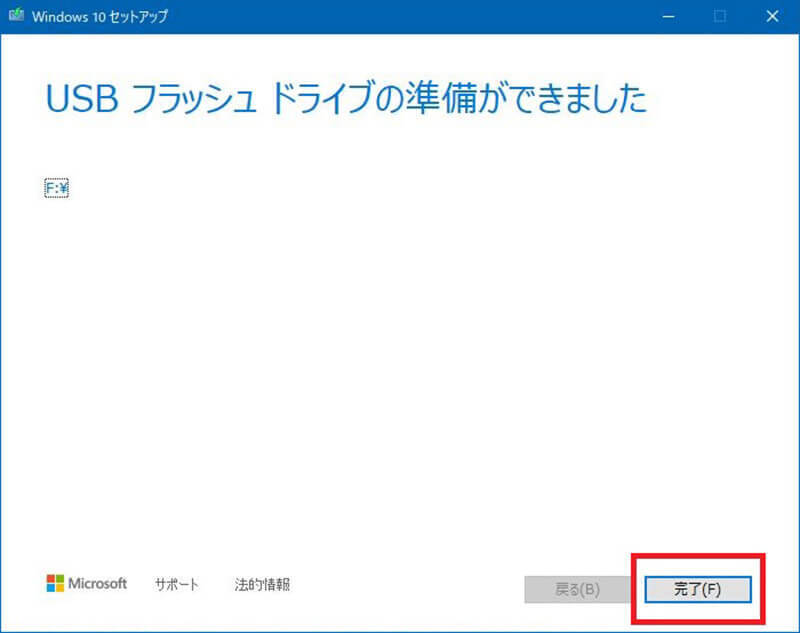The image size is (800, 633).
Task: Click the Windows 10 setup title bar icon
Action: click(17, 16)
